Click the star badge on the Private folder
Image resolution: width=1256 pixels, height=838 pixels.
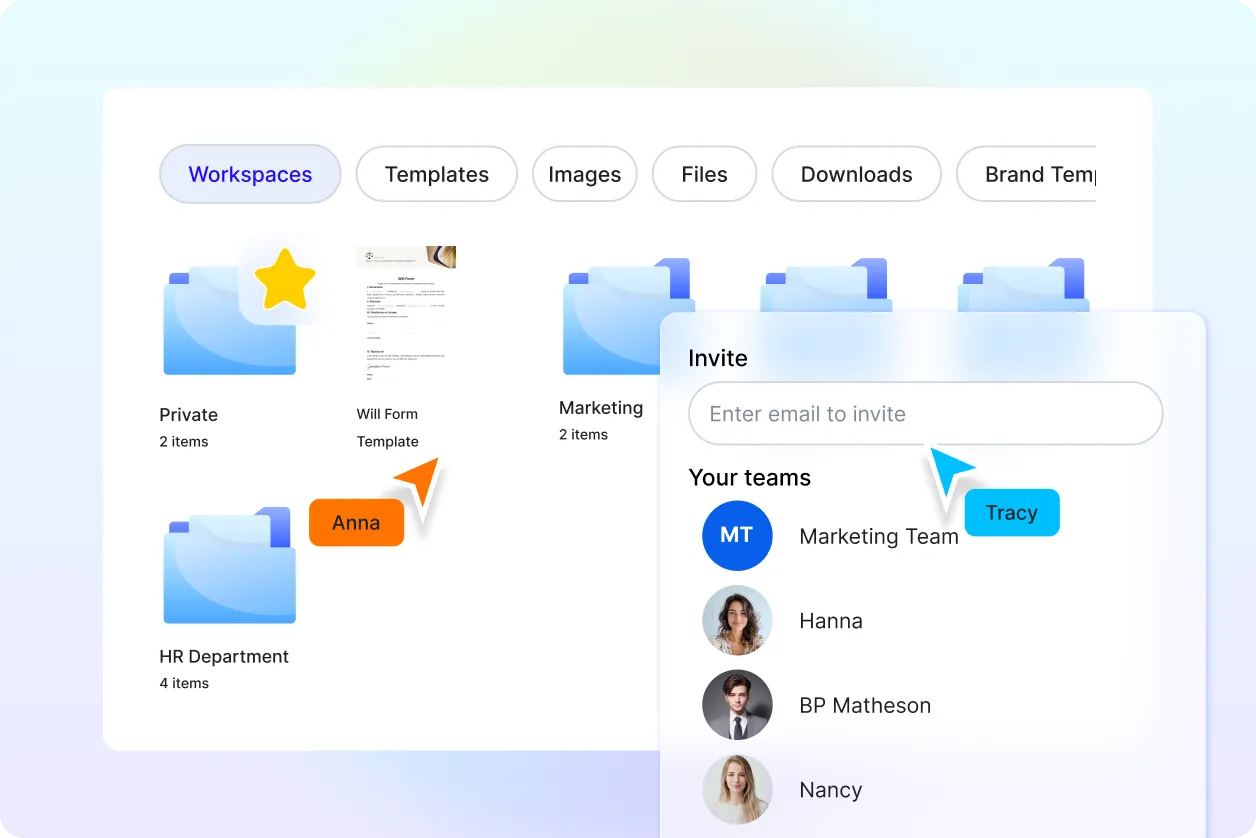pyautogui.click(x=286, y=280)
